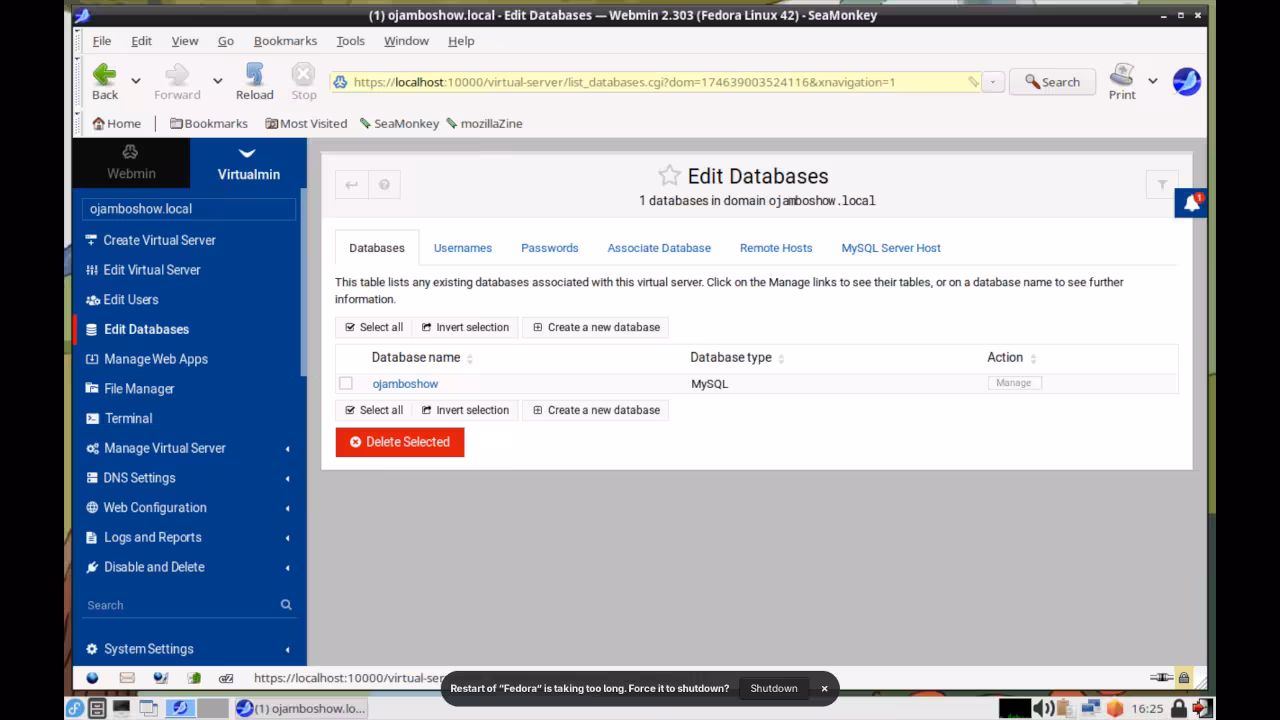Open Composer icon in status bar

coord(161,678)
